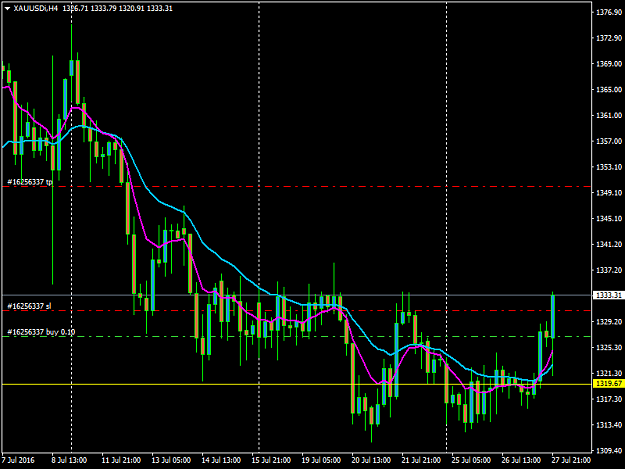Viewport: 625px width, 469px height.
Task: Click the 1321.30 price scale value
Action: coord(609,373)
